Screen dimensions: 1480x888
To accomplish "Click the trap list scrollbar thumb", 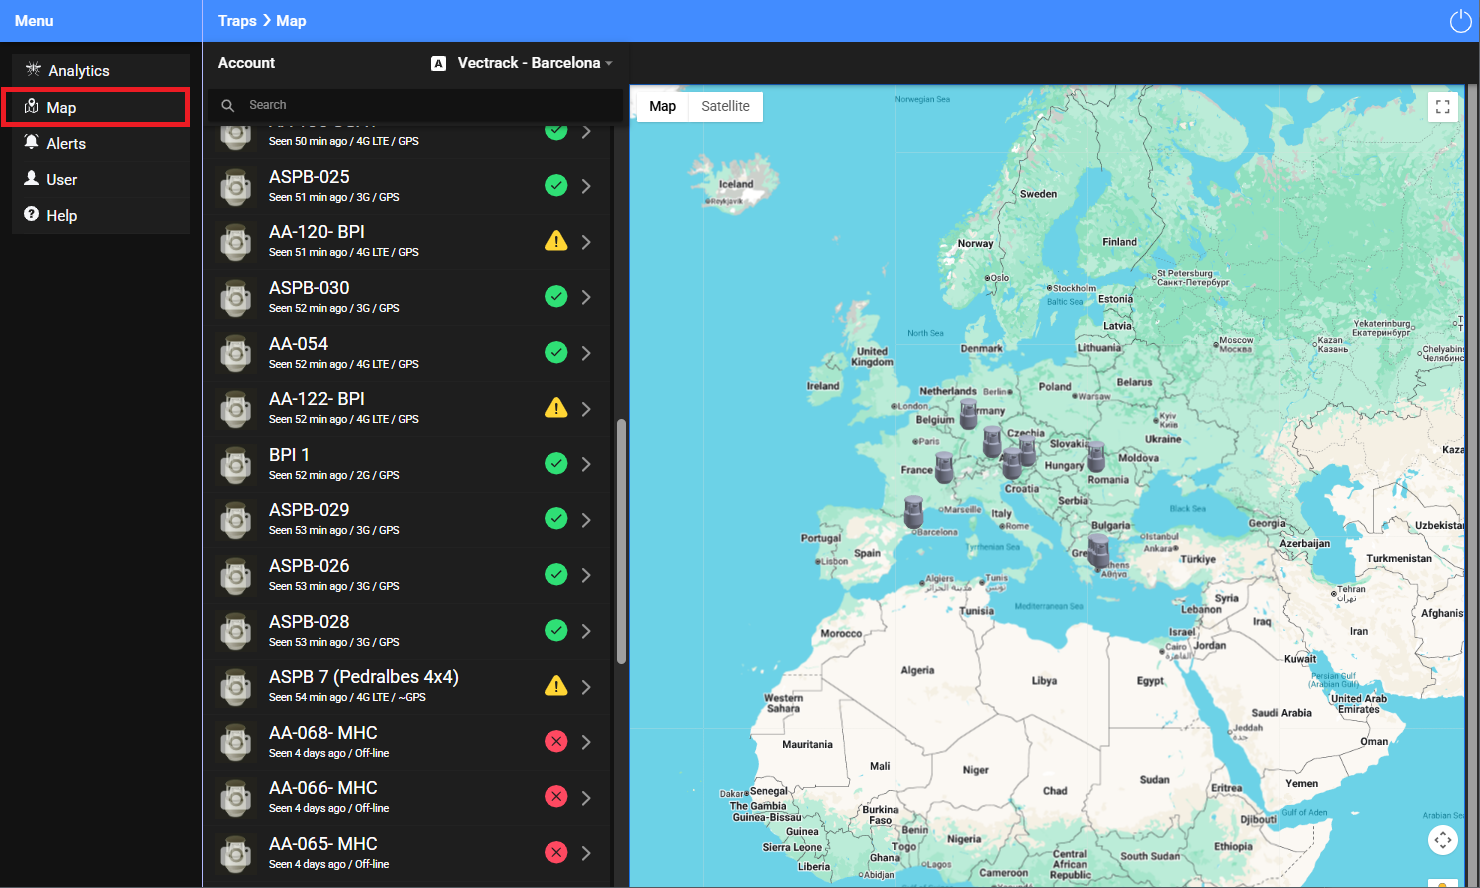I will (x=621, y=541).
